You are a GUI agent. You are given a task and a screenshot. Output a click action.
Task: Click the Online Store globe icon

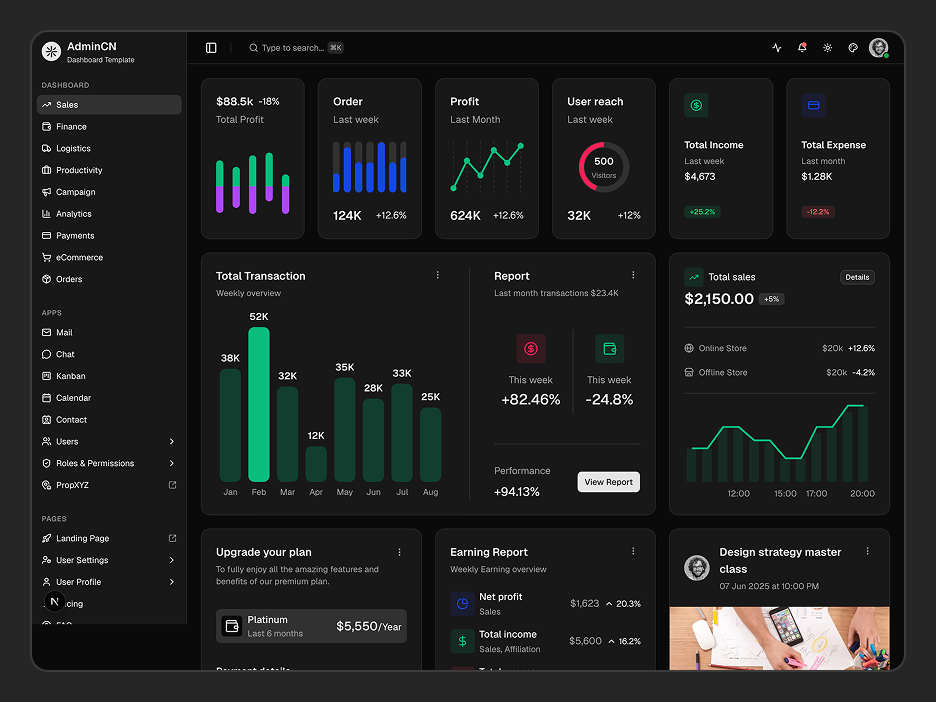pos(689,348)
